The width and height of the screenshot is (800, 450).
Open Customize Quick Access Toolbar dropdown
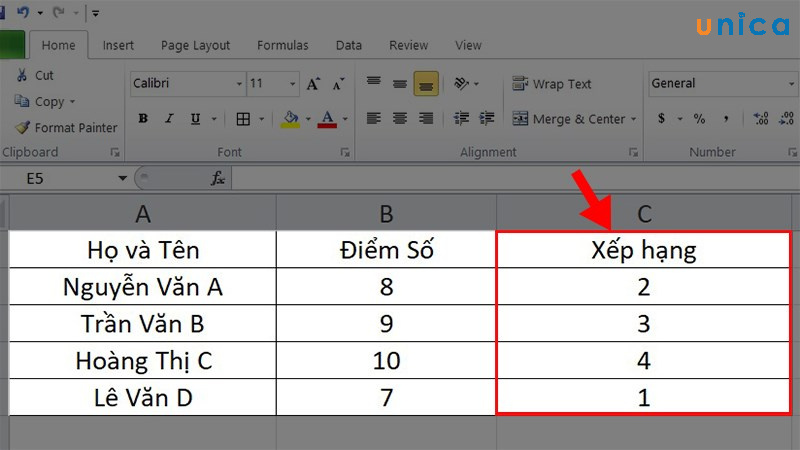(x=95, y=13)
